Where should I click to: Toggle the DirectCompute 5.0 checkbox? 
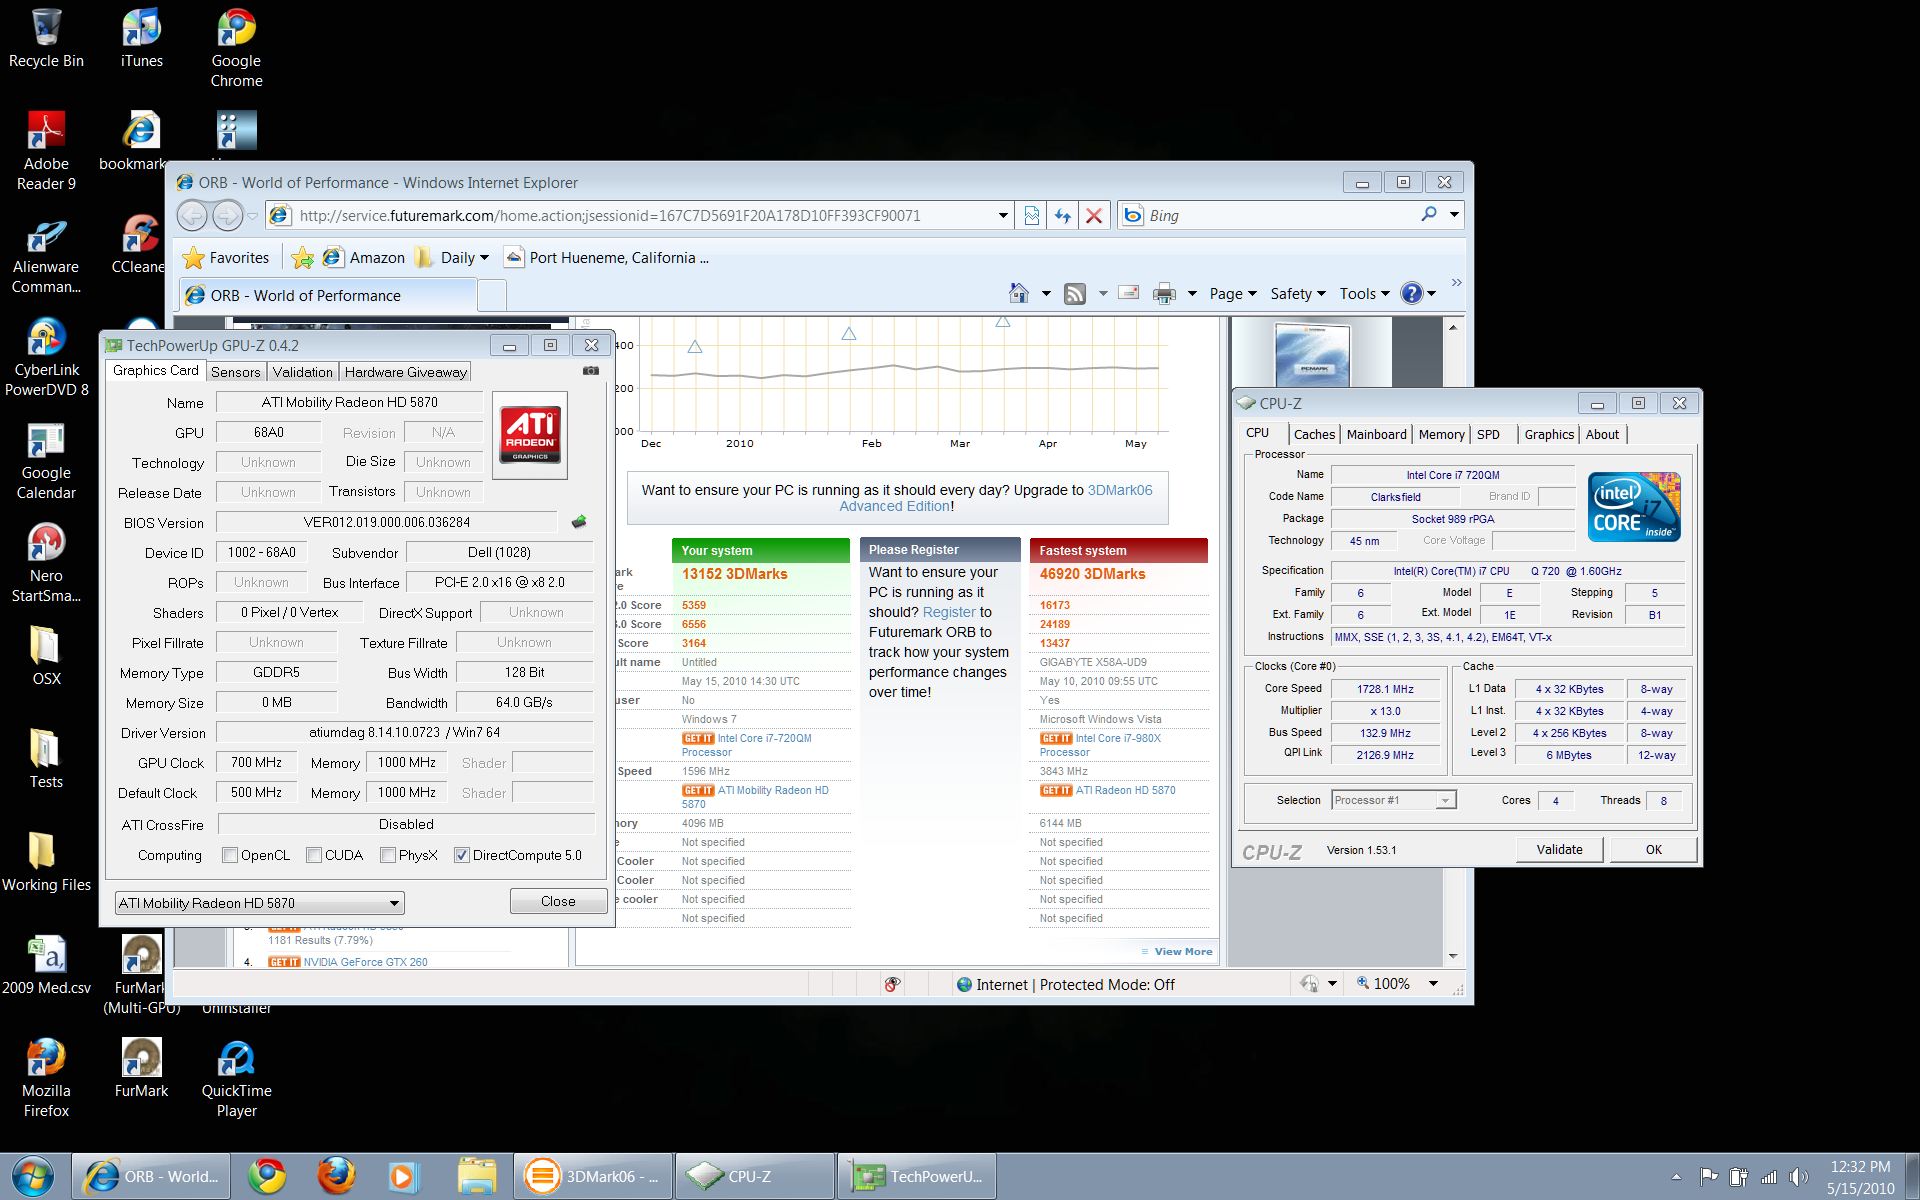(x=462, y=855)
